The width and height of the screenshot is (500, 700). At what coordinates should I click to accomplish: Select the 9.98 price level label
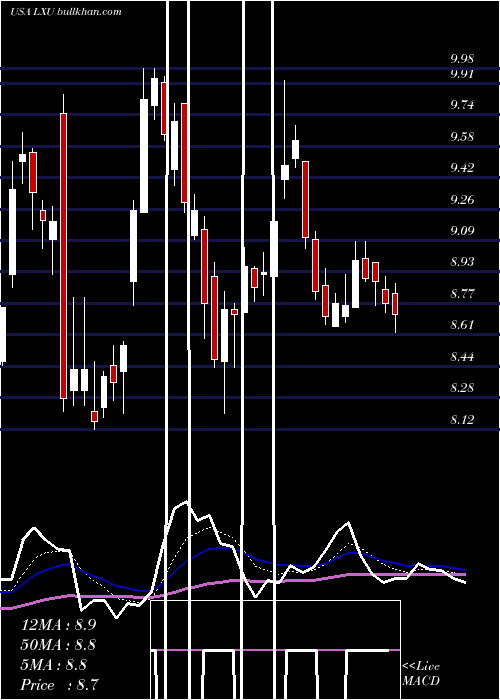[462, 59]
